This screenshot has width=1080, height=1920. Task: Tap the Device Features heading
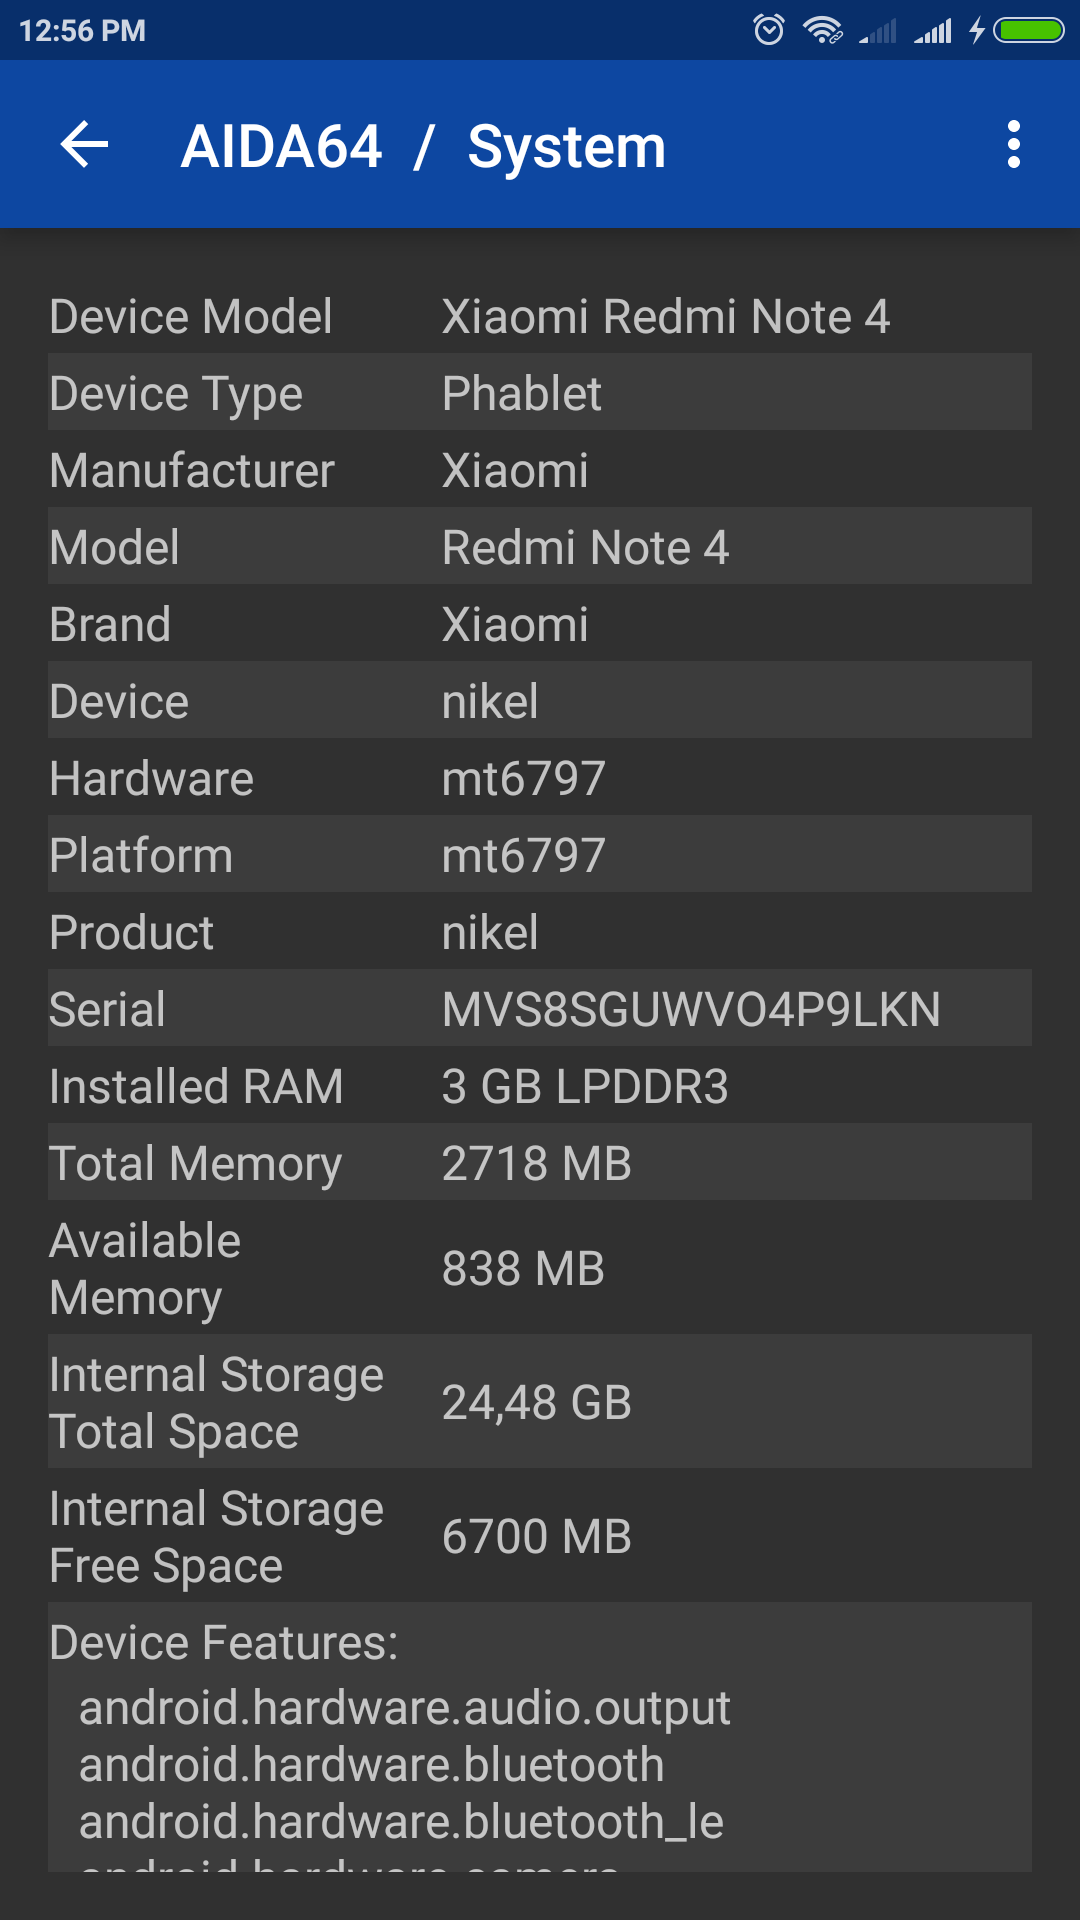(x=224, y=1642)
